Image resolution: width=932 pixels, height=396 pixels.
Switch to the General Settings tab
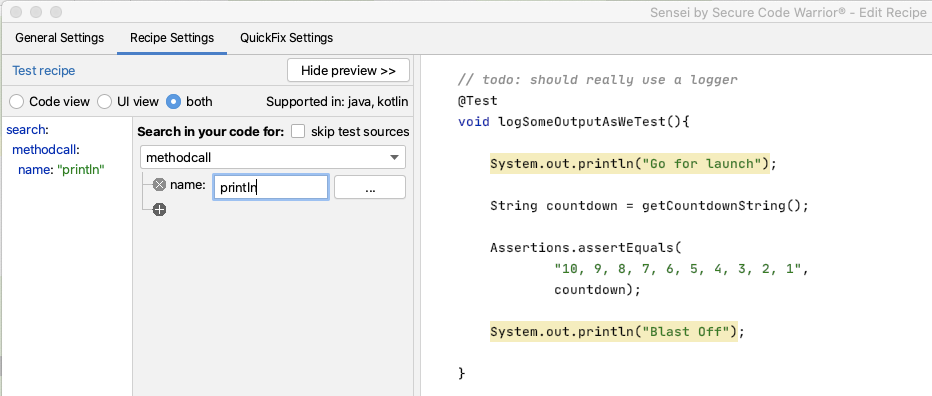[x=59, y=38]
